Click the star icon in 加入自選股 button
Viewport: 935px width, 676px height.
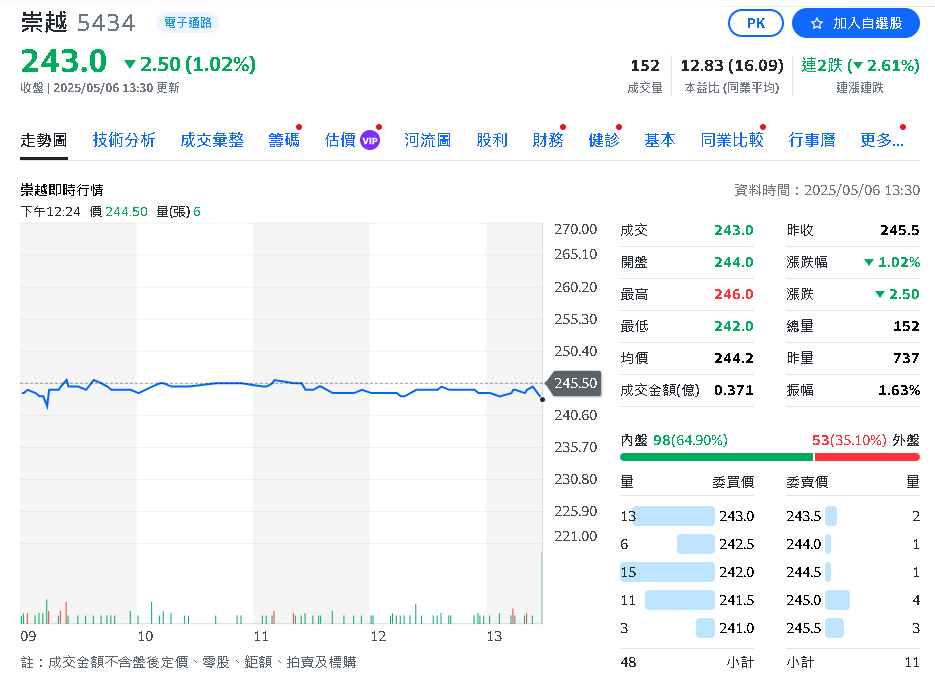point(817,23)
